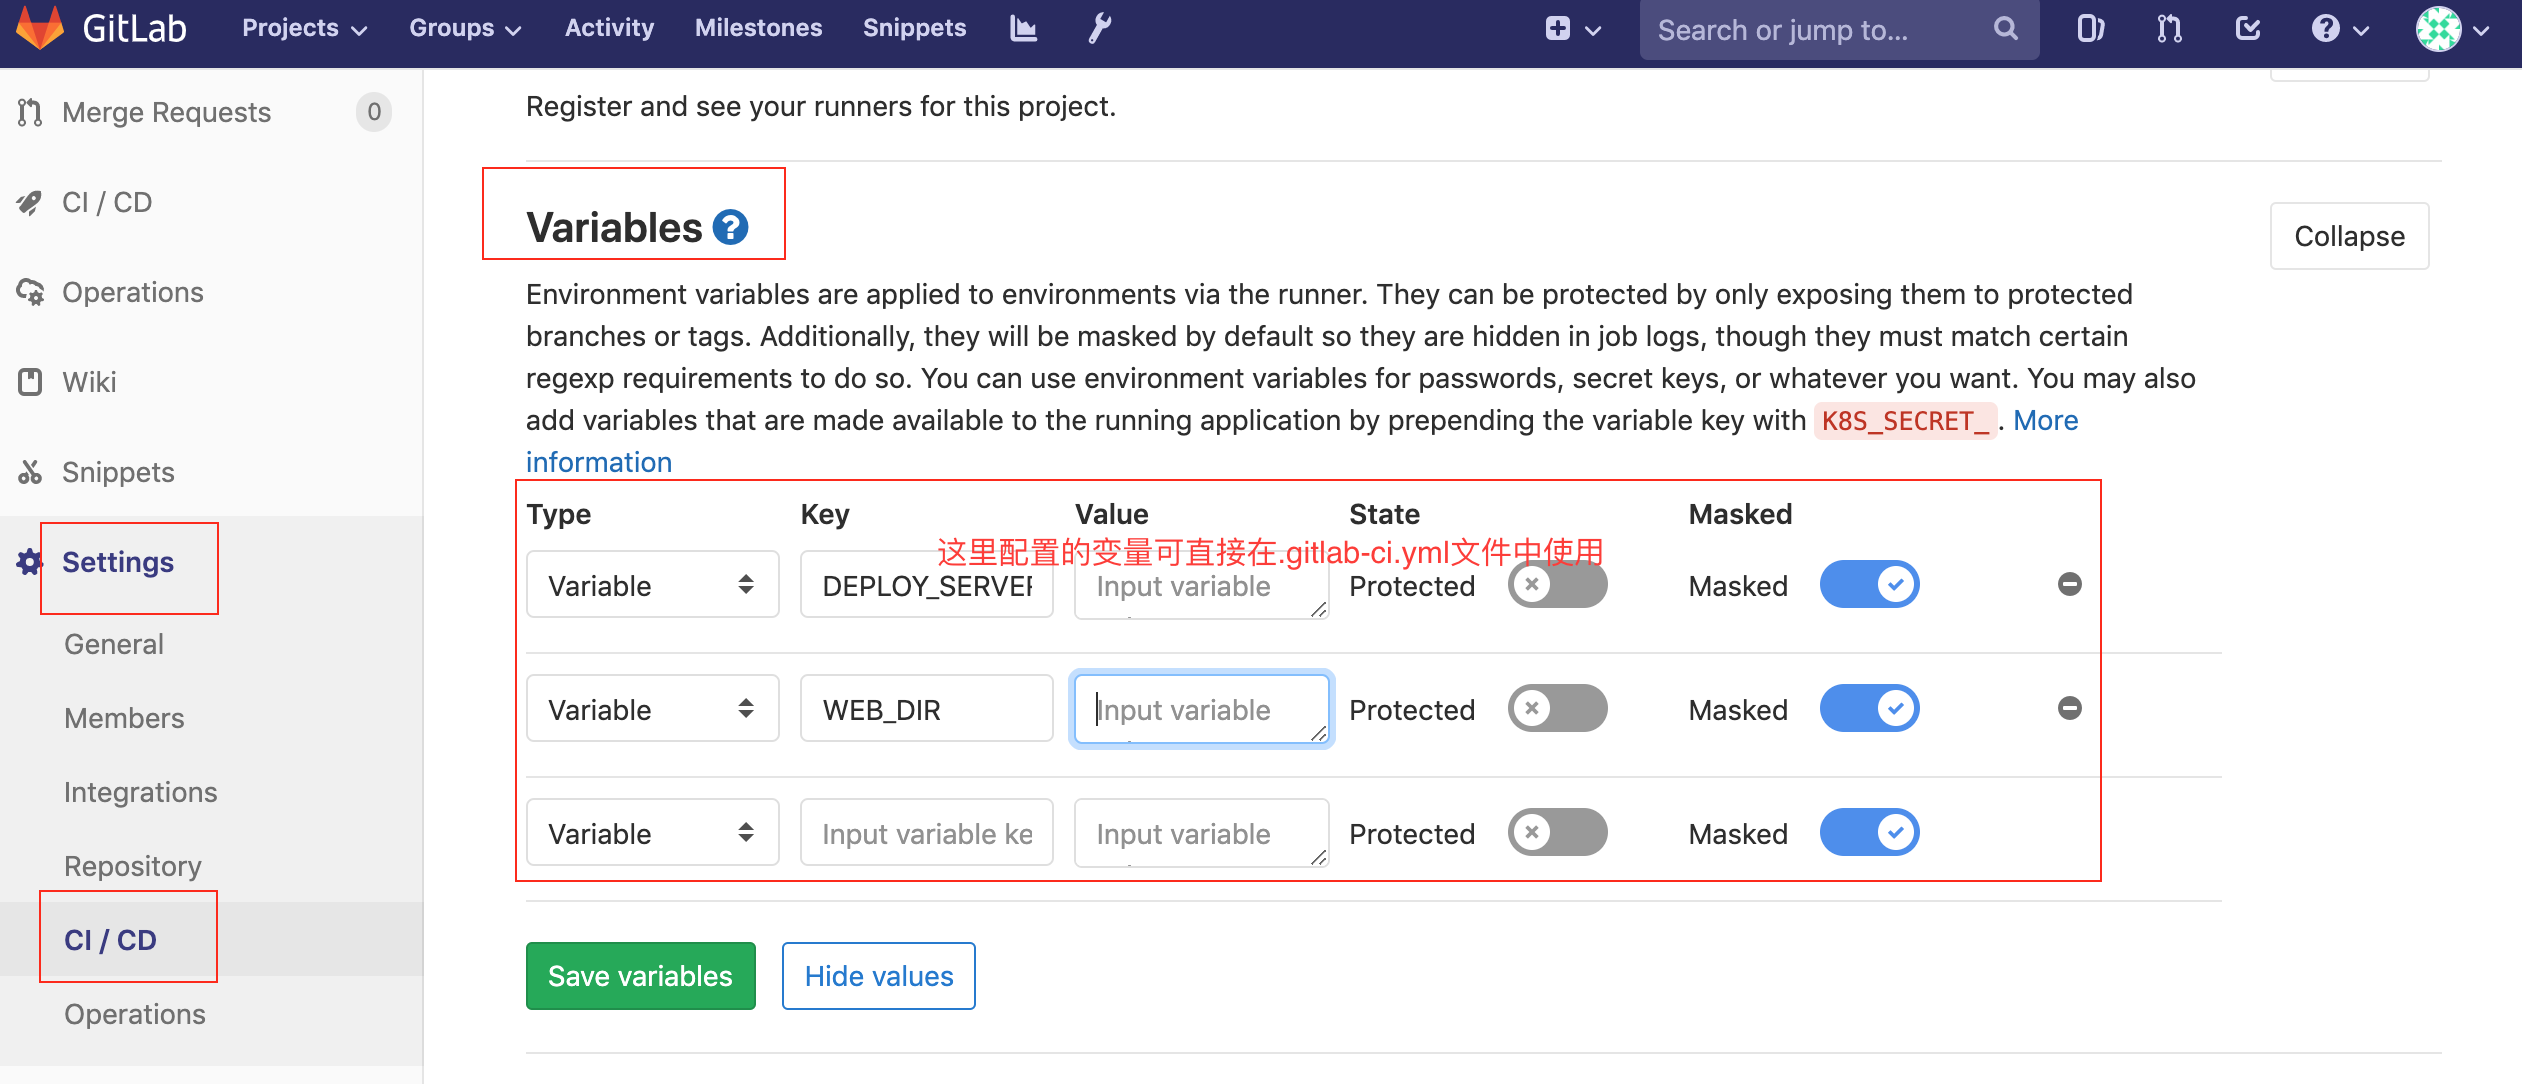Open the todos checkmark icon

(x=2246, y=29)
